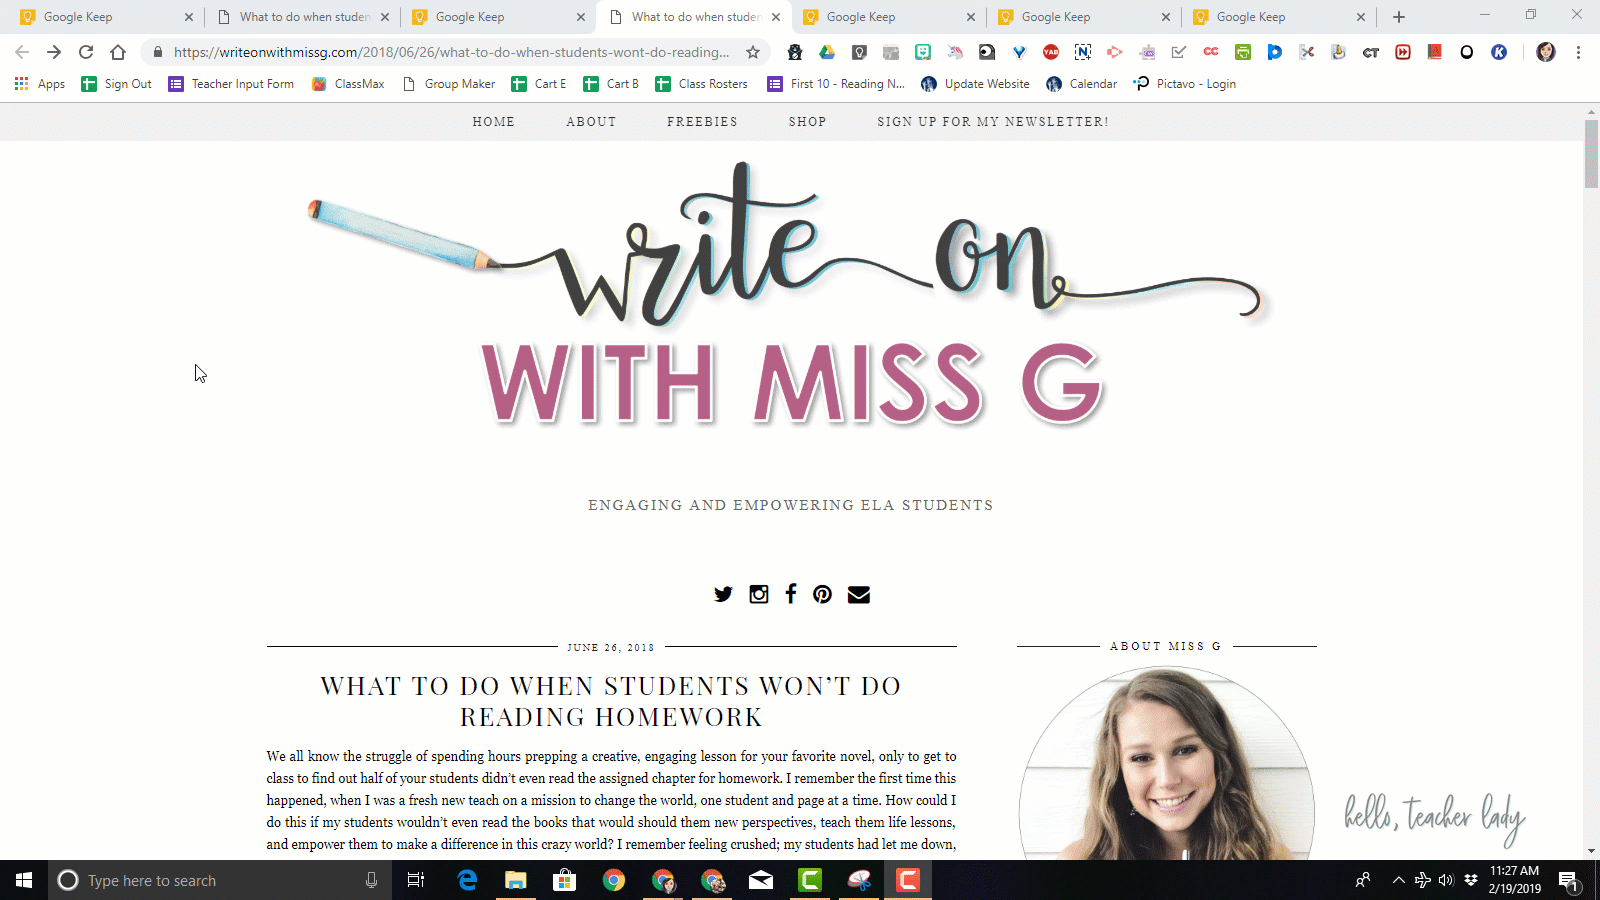
Task: Click the Google Drive extension icon
Action: [x=827, y=52]
